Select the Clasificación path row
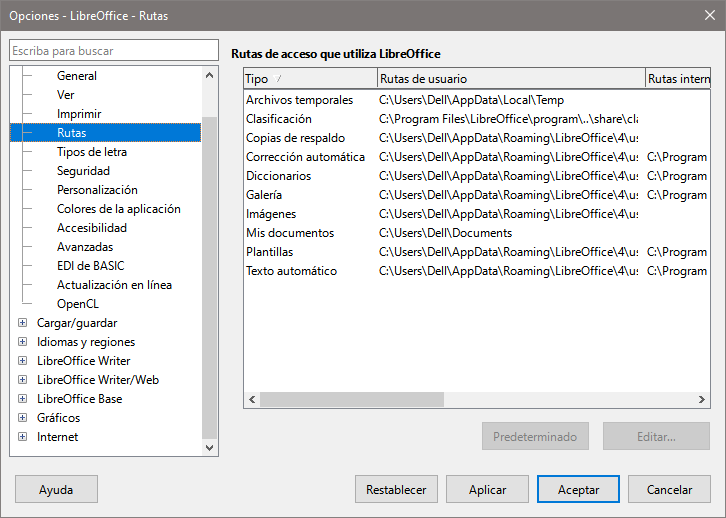The height and width of the screenshot is (518, 726). click(476, 119)
